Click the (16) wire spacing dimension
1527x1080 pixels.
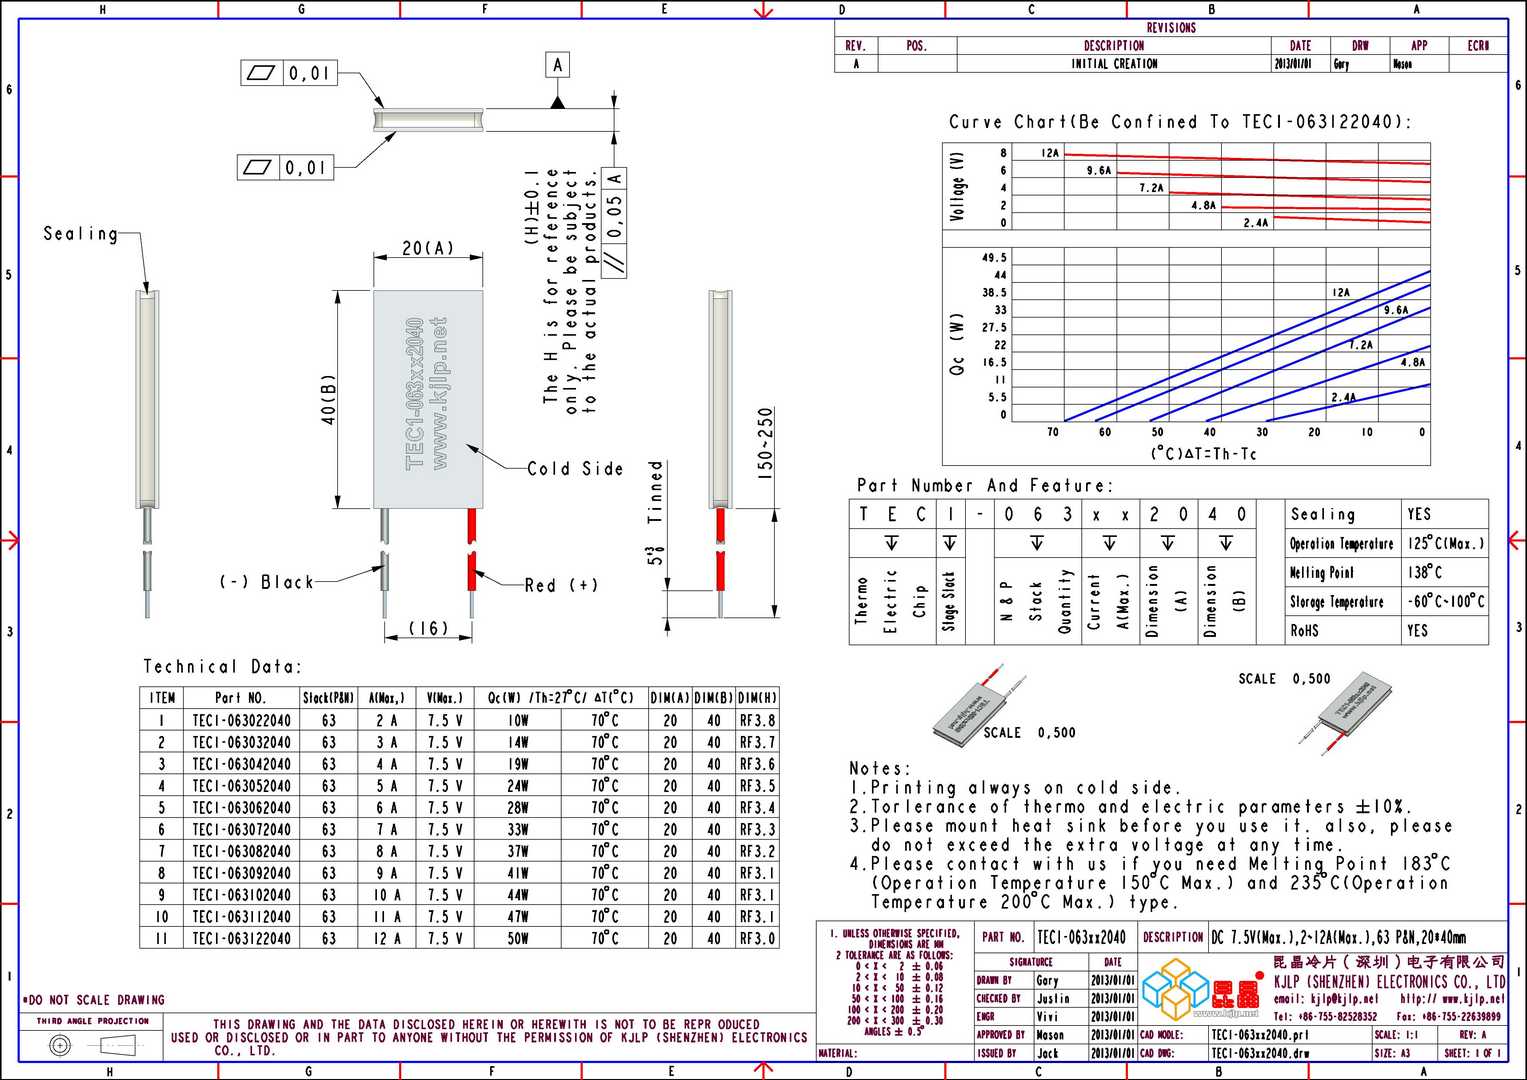pos(429,628)
